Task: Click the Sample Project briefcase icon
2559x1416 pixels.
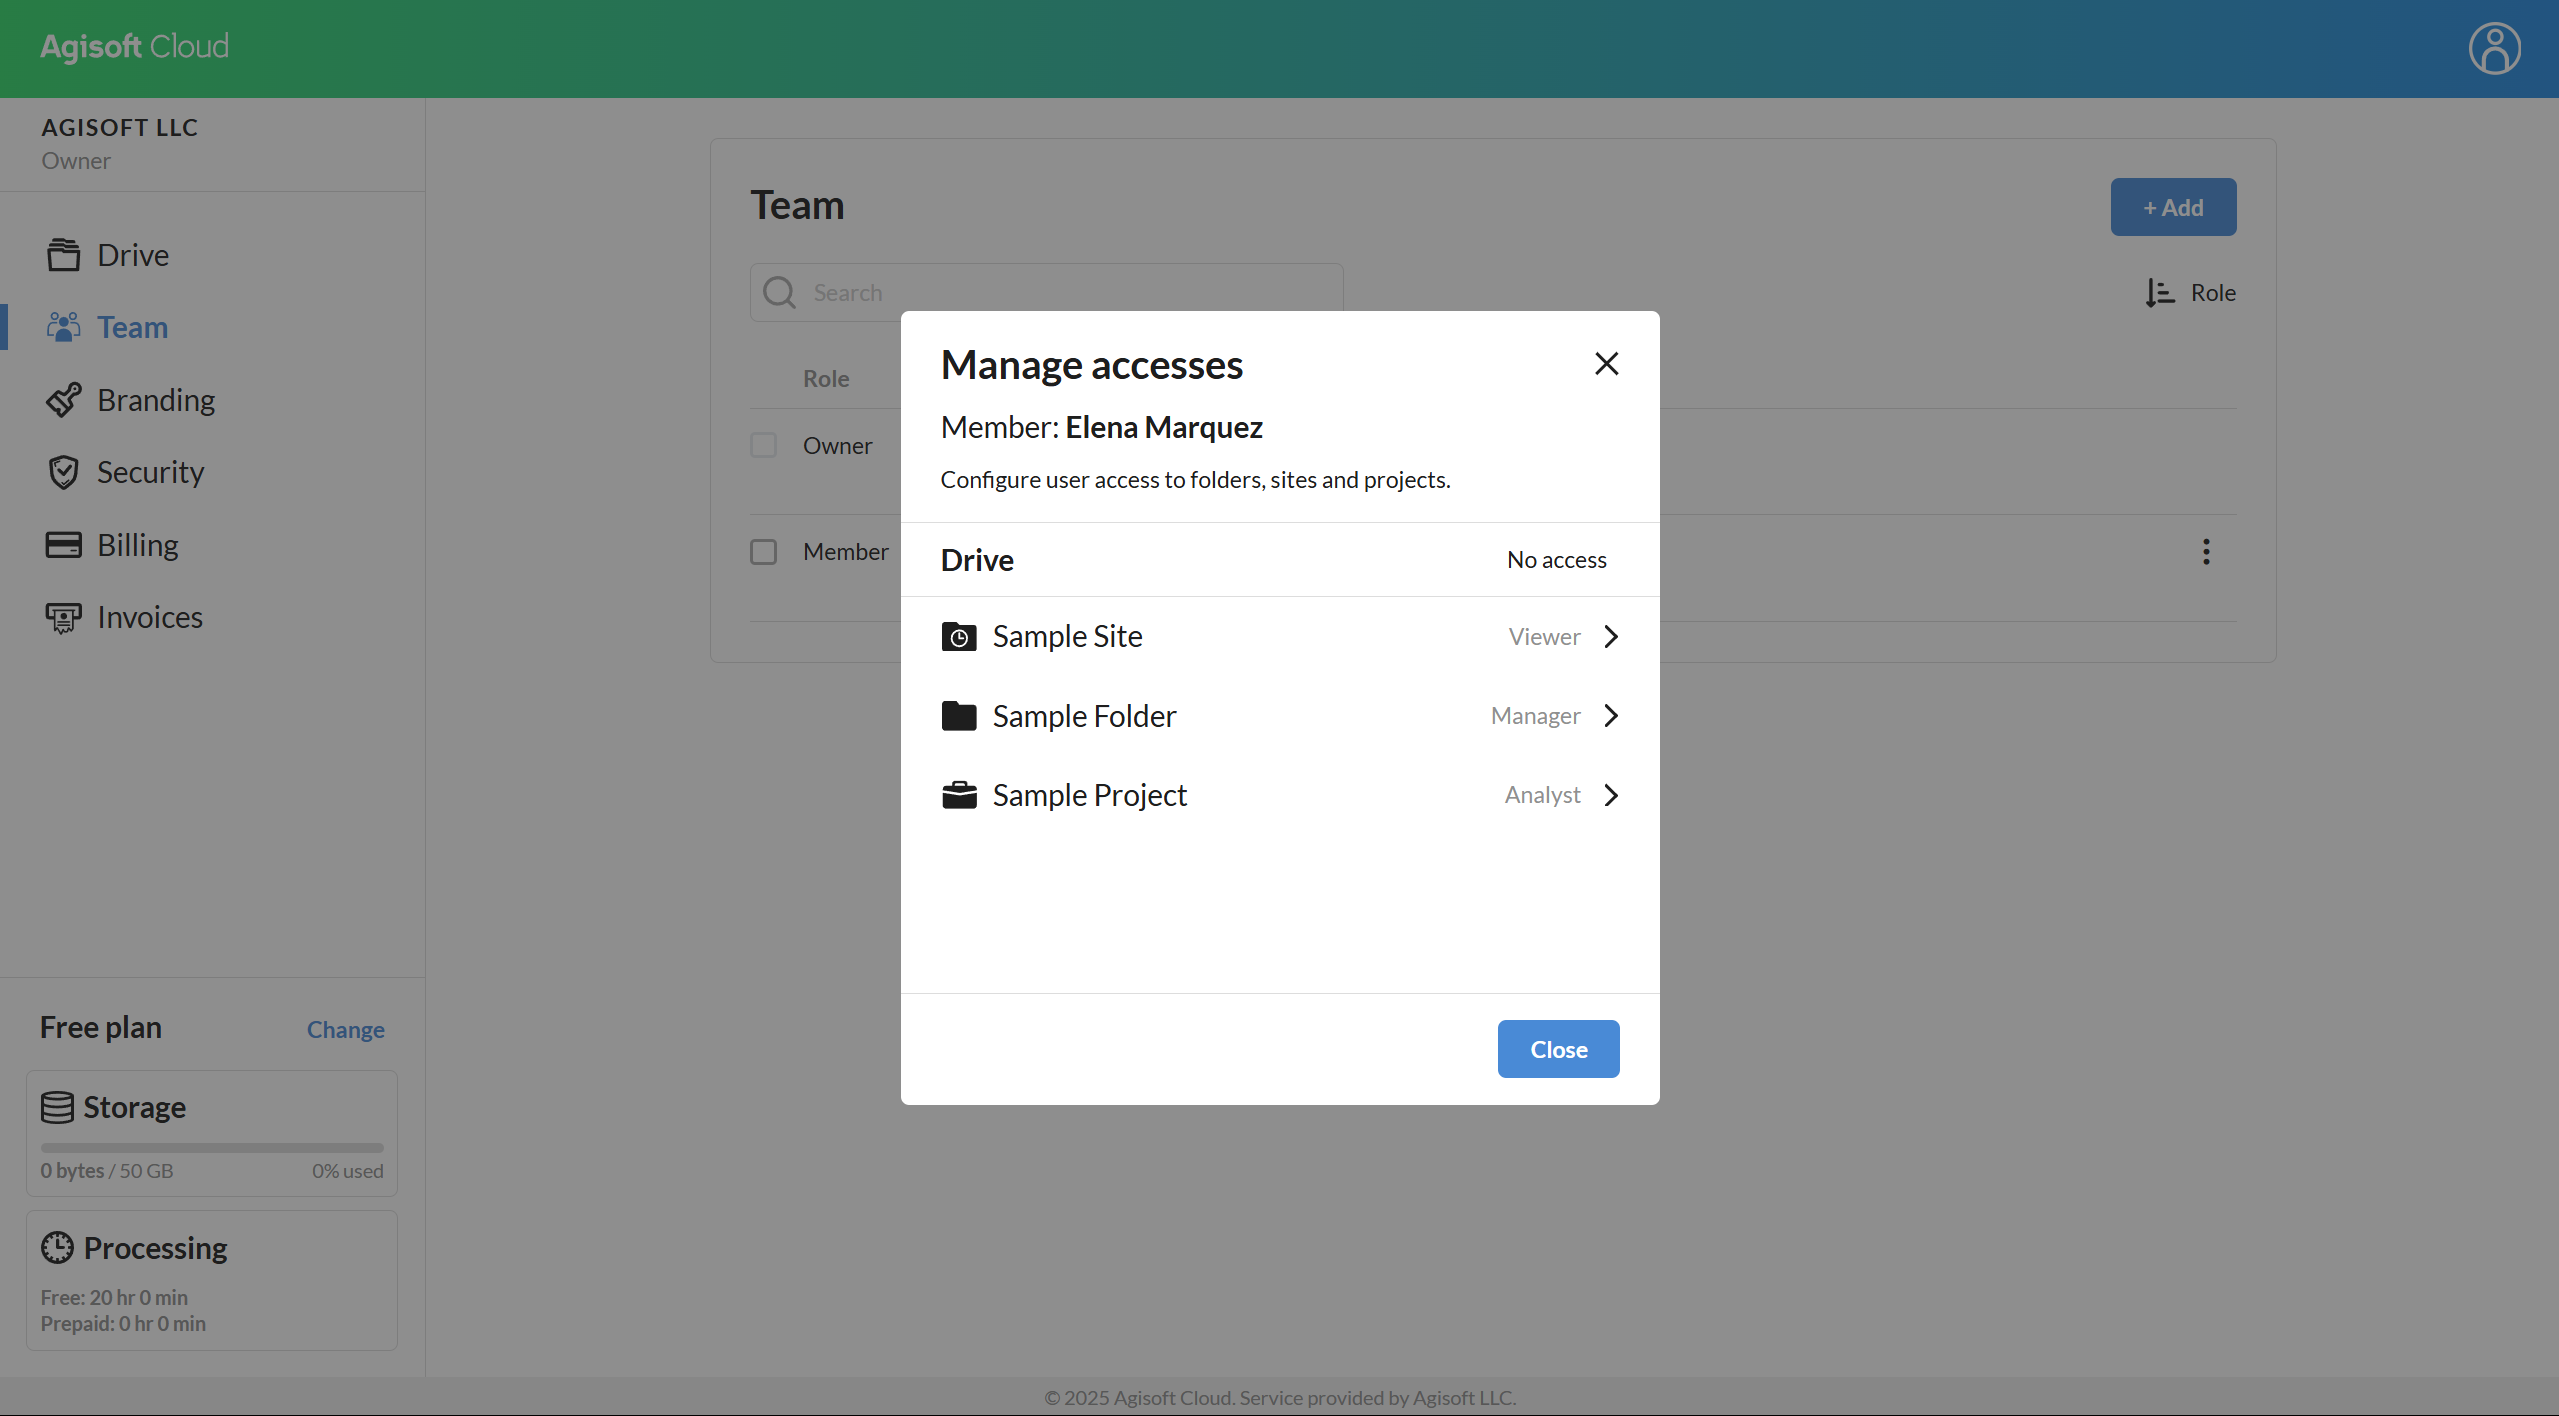Action: 958,795
